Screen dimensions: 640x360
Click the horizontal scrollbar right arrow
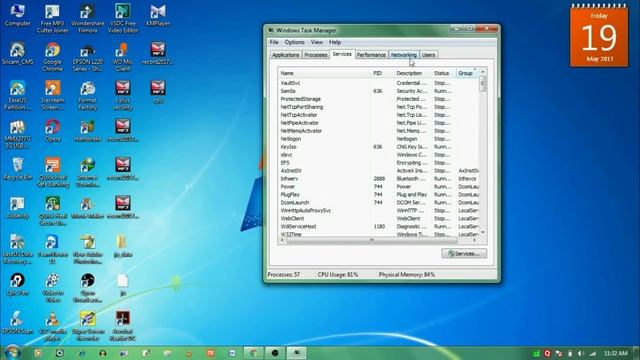[x=475, y=240]
